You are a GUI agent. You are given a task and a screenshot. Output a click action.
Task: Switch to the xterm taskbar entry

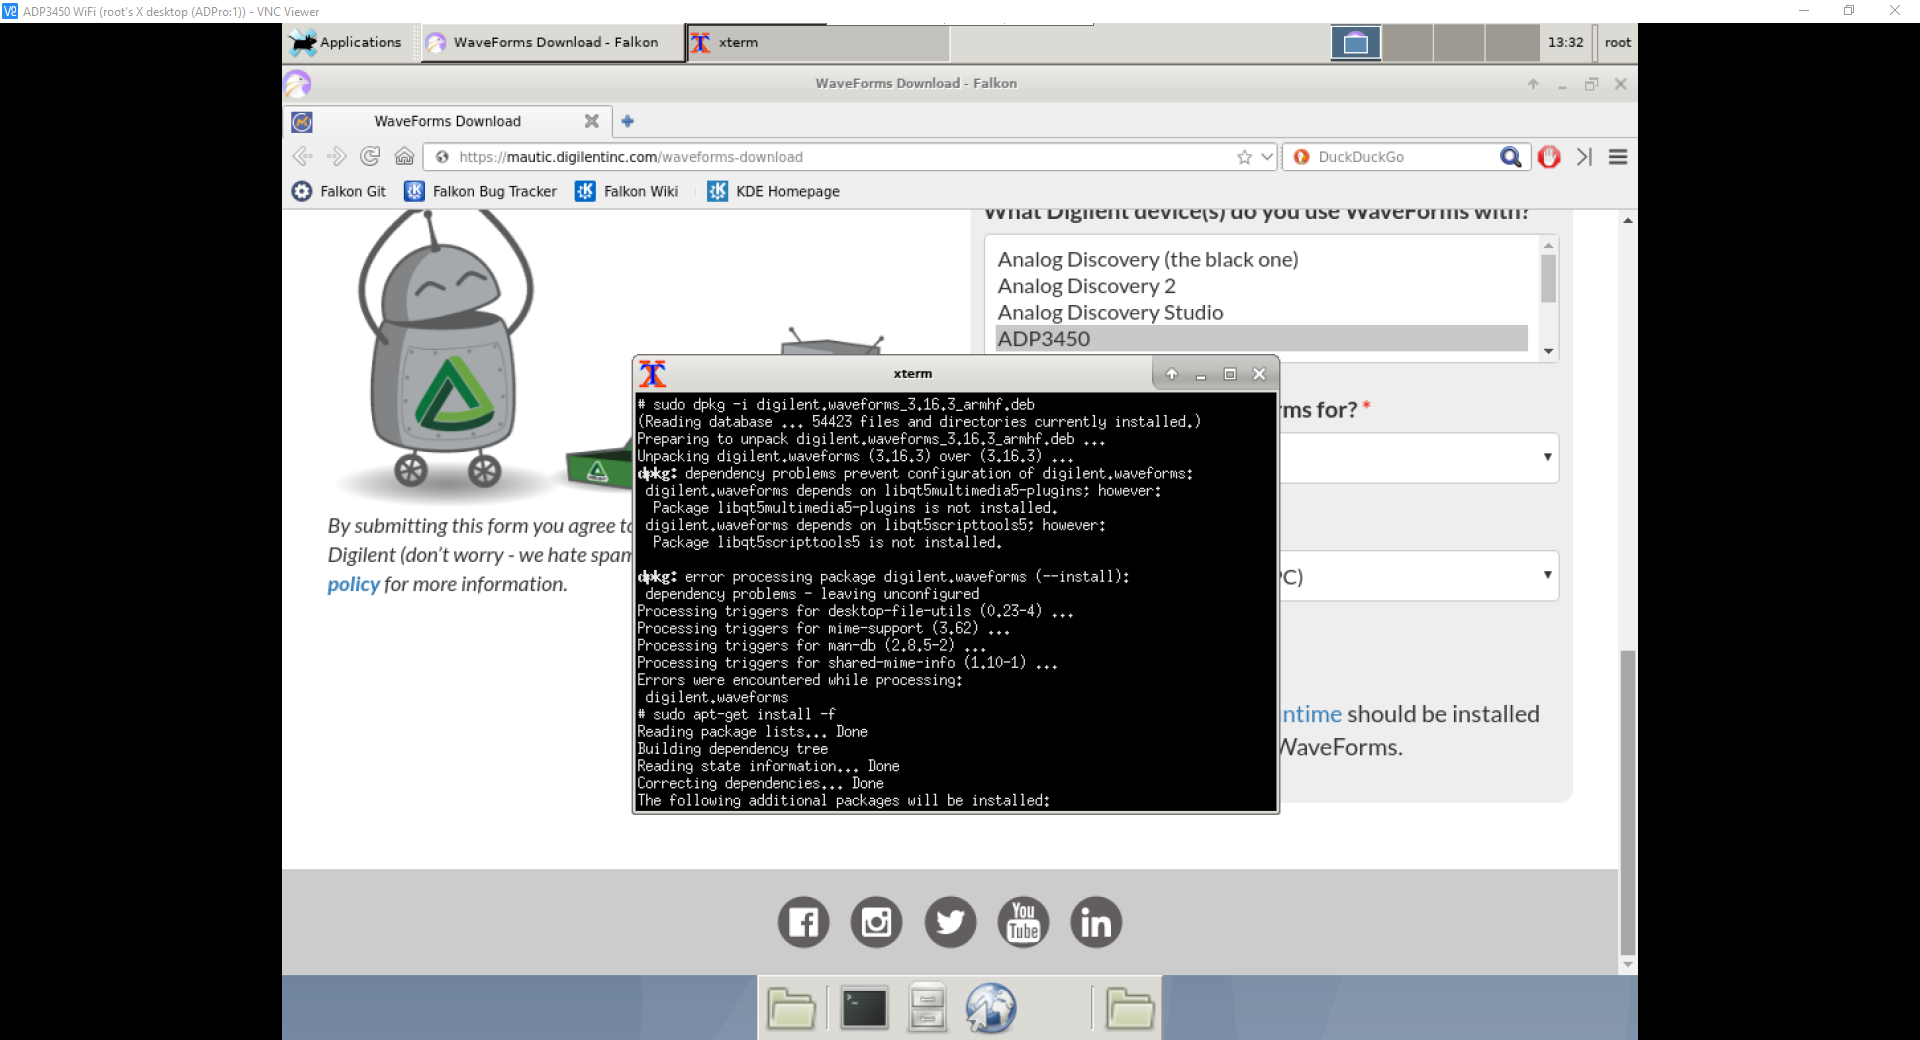click(x=818, y=42)
